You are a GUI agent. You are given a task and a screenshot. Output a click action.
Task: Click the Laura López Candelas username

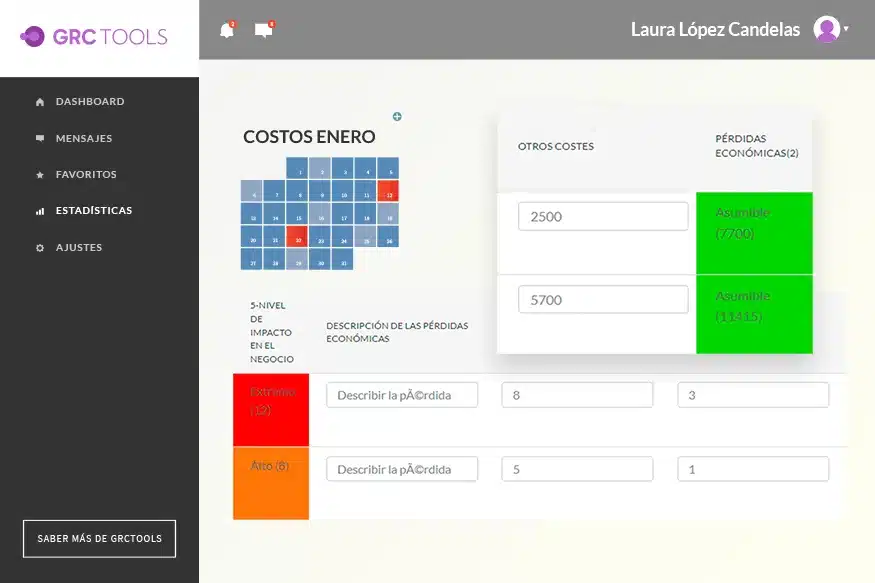point(715,30)
